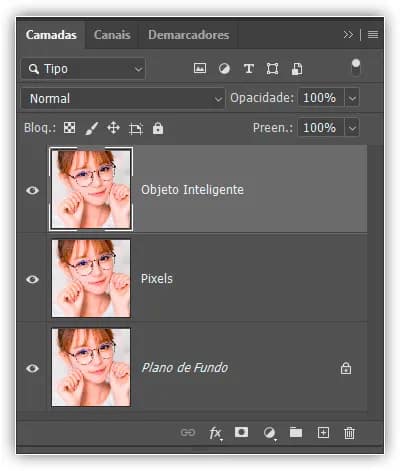Hide the Pixels layer
This screenshot has width=400, height=471.
[x=32, y=279]
